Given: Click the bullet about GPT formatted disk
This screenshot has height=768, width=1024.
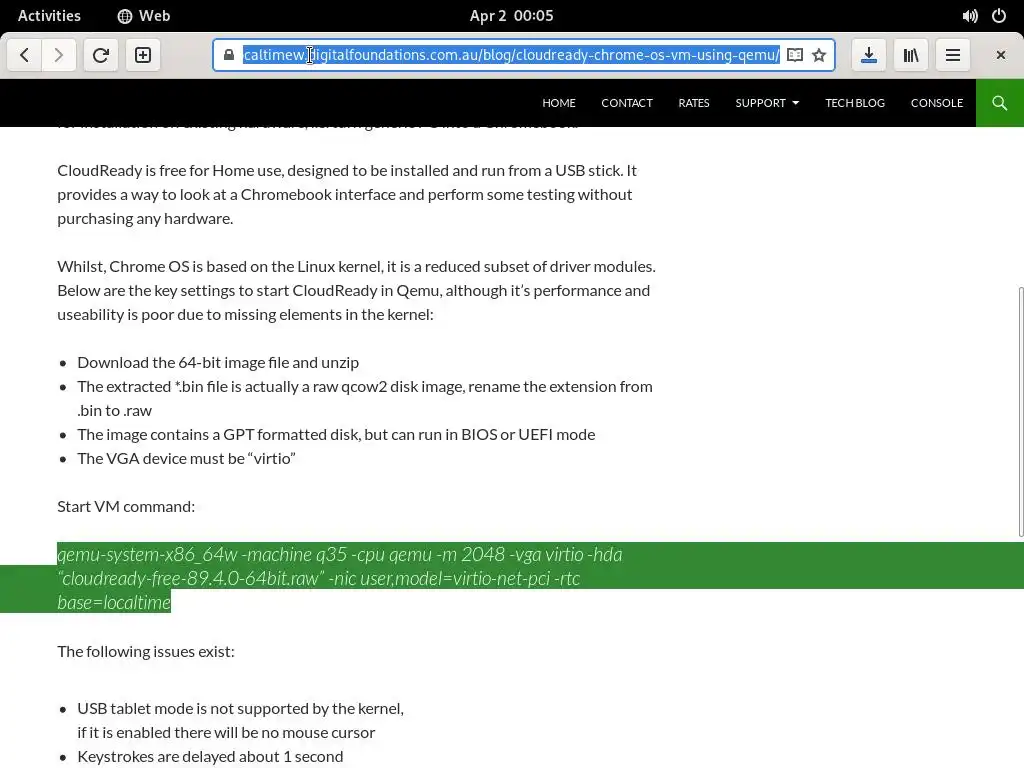Looking at the screenshot, I should (336, 434).
